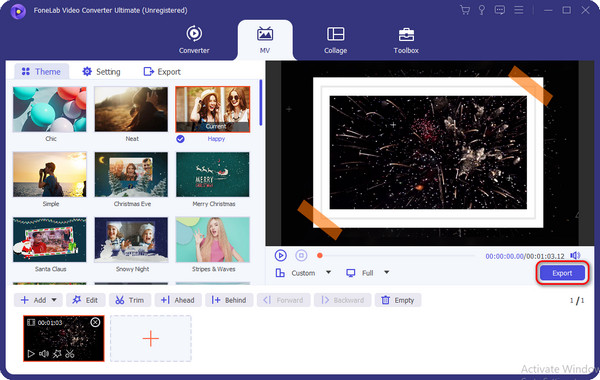This screenshot has width=600, height=380.
Task: Switch to the Toolbox tab
Action: coord(406,40)
